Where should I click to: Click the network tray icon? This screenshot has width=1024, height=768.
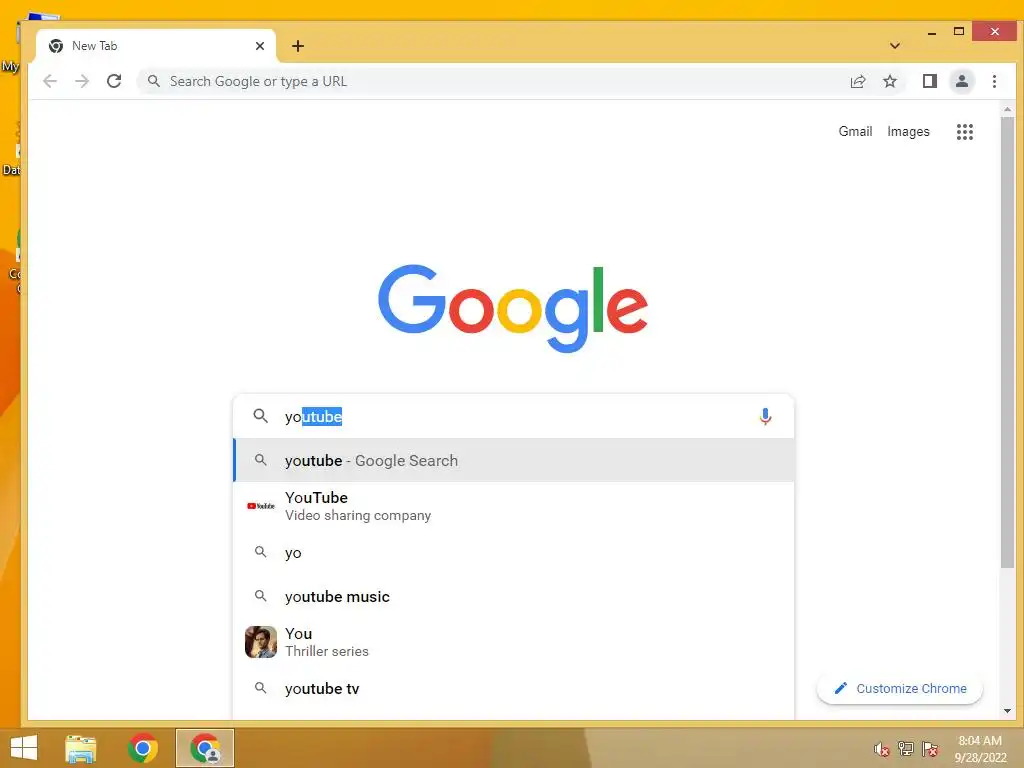coord(906,748)
